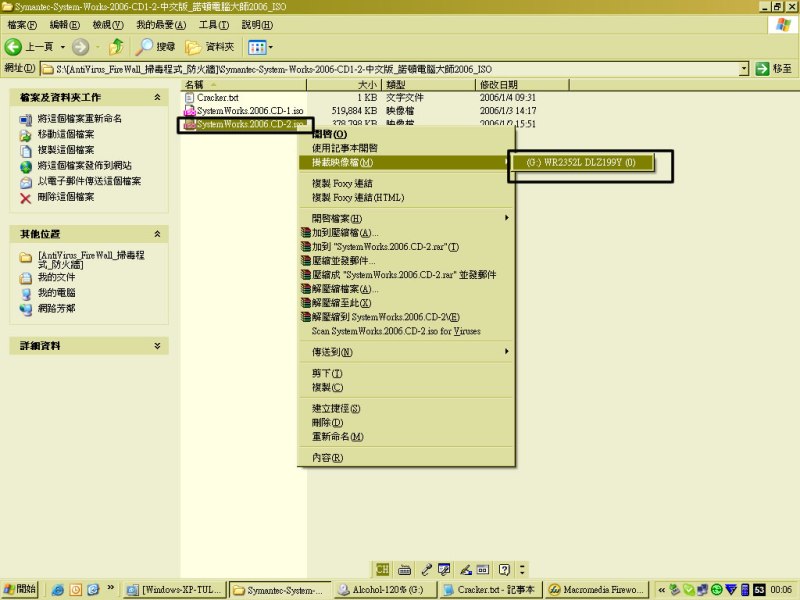Screen dimensions: 800x600
Task: Open the 編輯(E) menu
Action: pyautogui.click(x=65, y=25)
